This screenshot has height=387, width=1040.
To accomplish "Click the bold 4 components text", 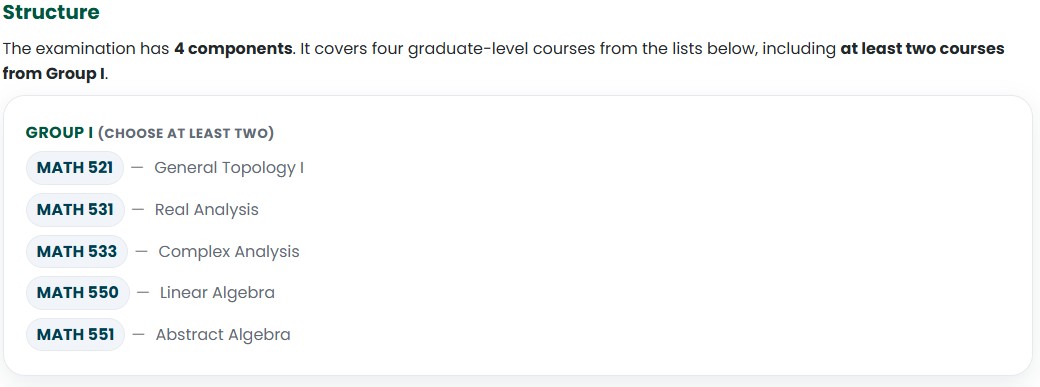I will click(233, 49).
